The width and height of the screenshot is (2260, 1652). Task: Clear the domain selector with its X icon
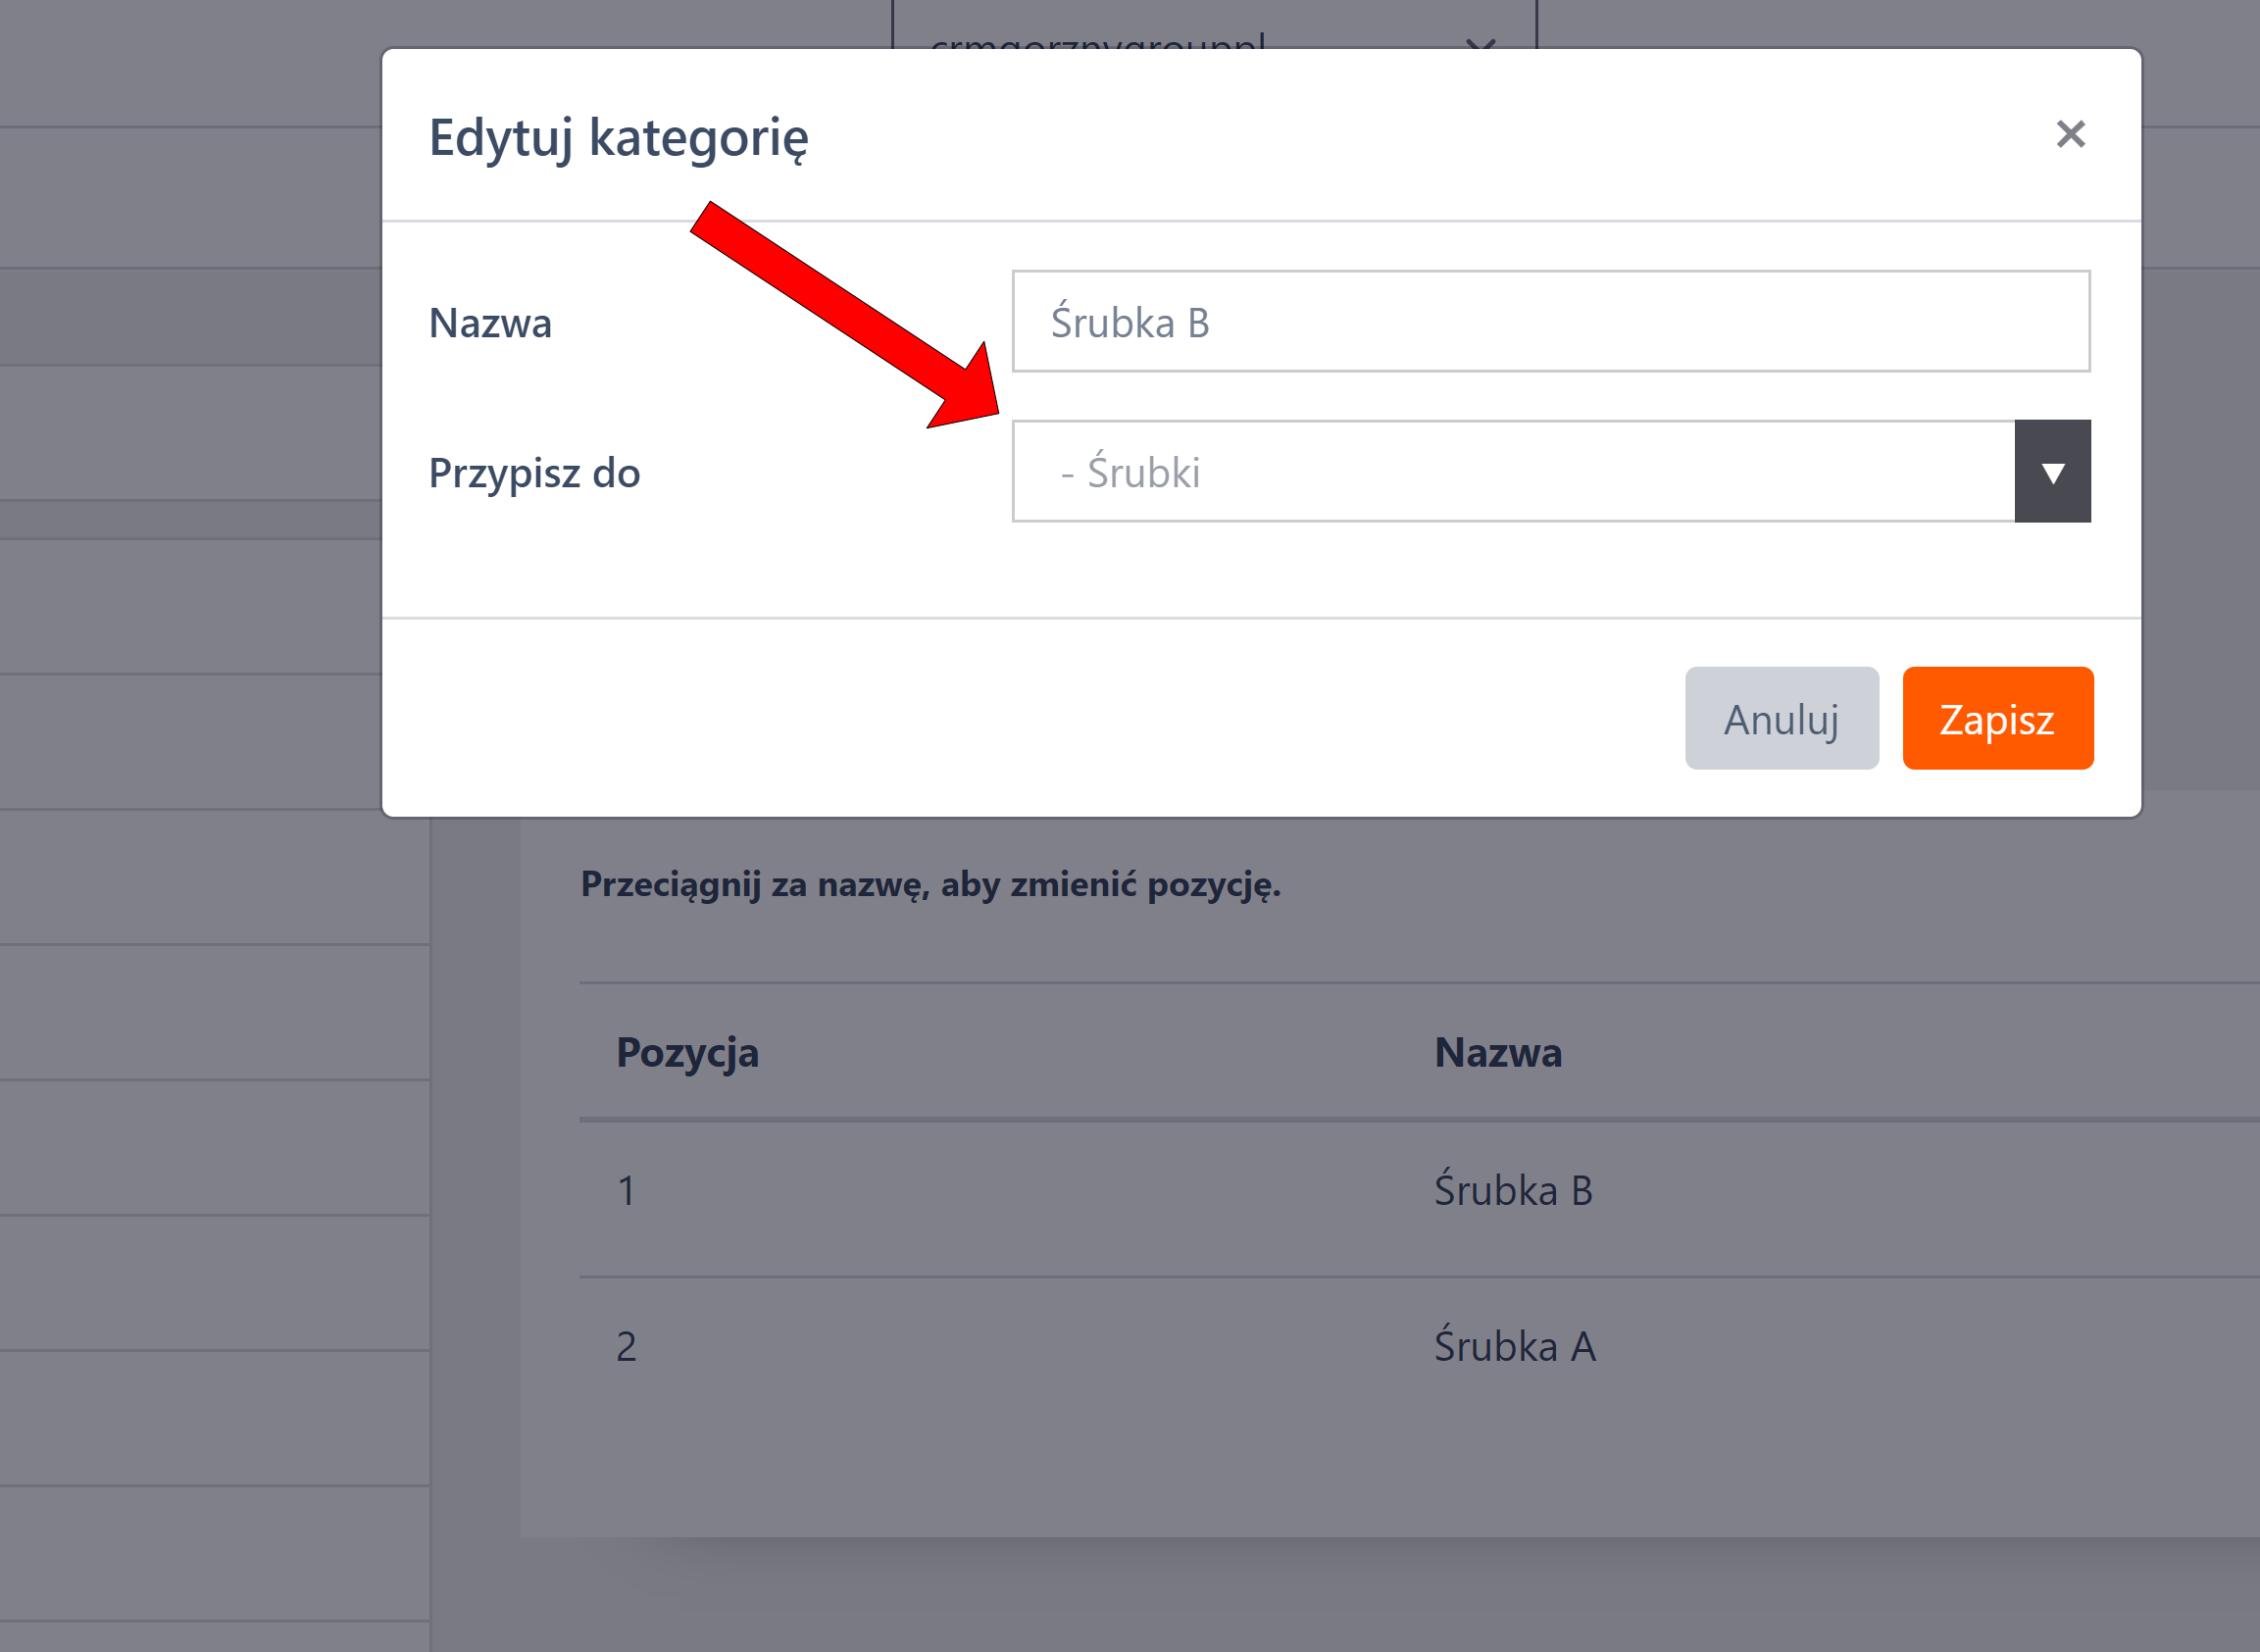pos(1480,42)
